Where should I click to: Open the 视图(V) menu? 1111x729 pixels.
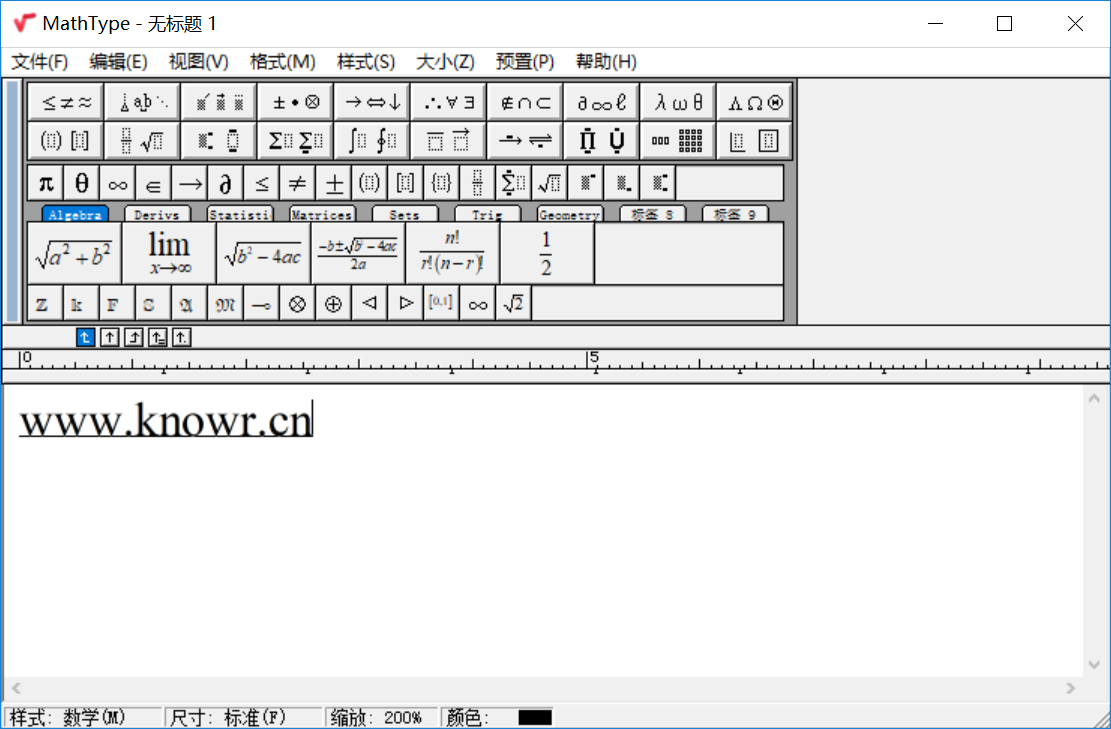point(198,62)
